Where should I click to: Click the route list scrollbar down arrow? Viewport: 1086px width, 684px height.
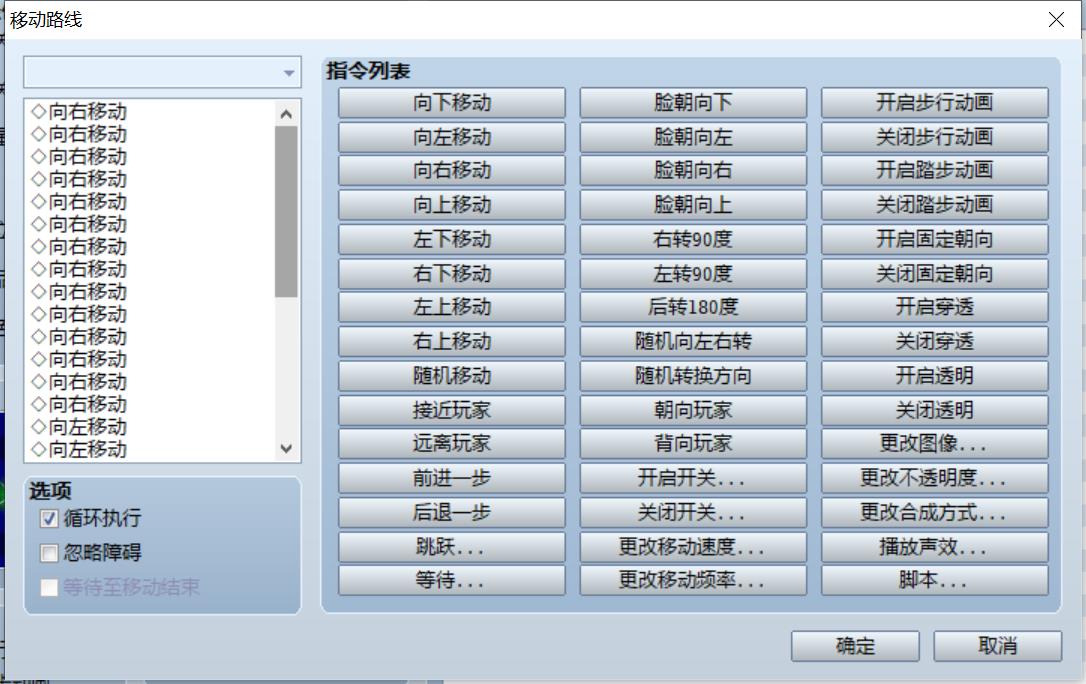(286, 449)
